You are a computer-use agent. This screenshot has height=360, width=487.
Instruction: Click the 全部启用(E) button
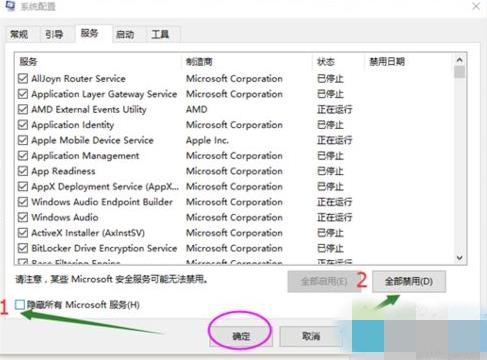(x=324, y=282)
